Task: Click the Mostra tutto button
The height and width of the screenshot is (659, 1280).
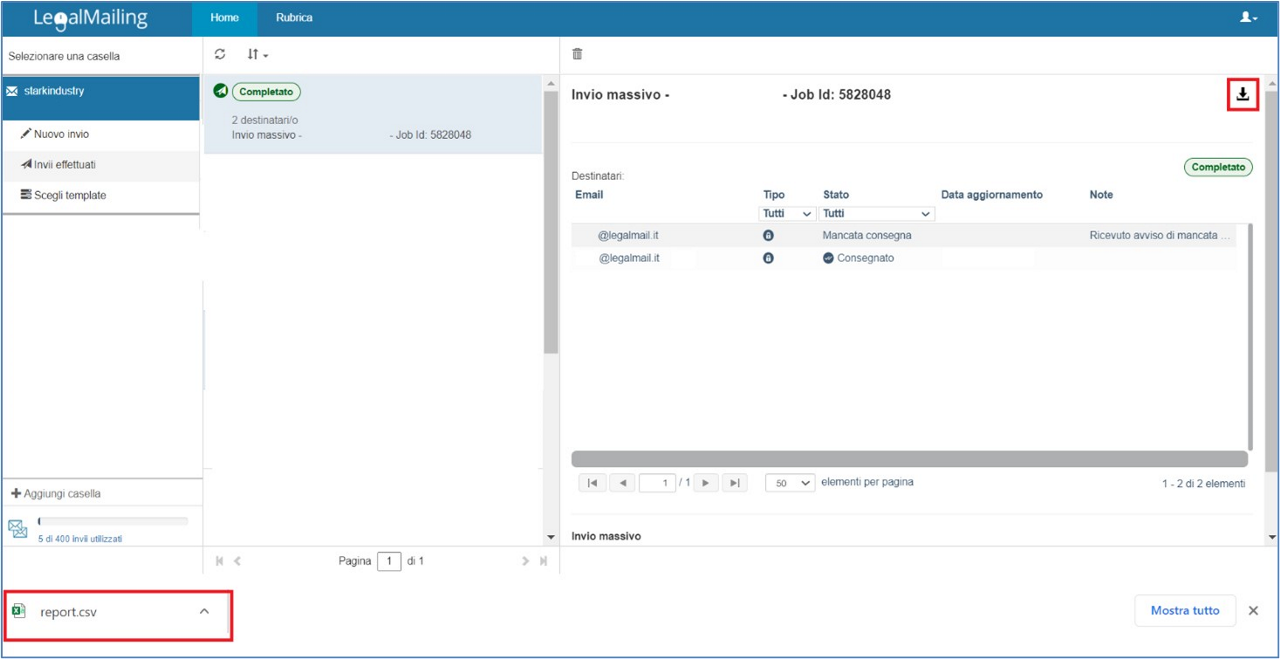Action: 1184,610
